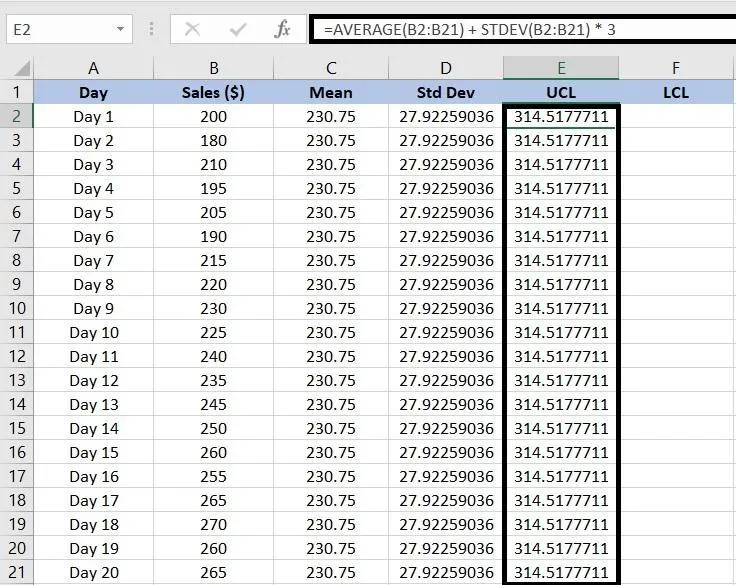Click sales value 200 for Day 1
Screen dimensions: 736x585
pyautogui.click(x=214, y=116)
